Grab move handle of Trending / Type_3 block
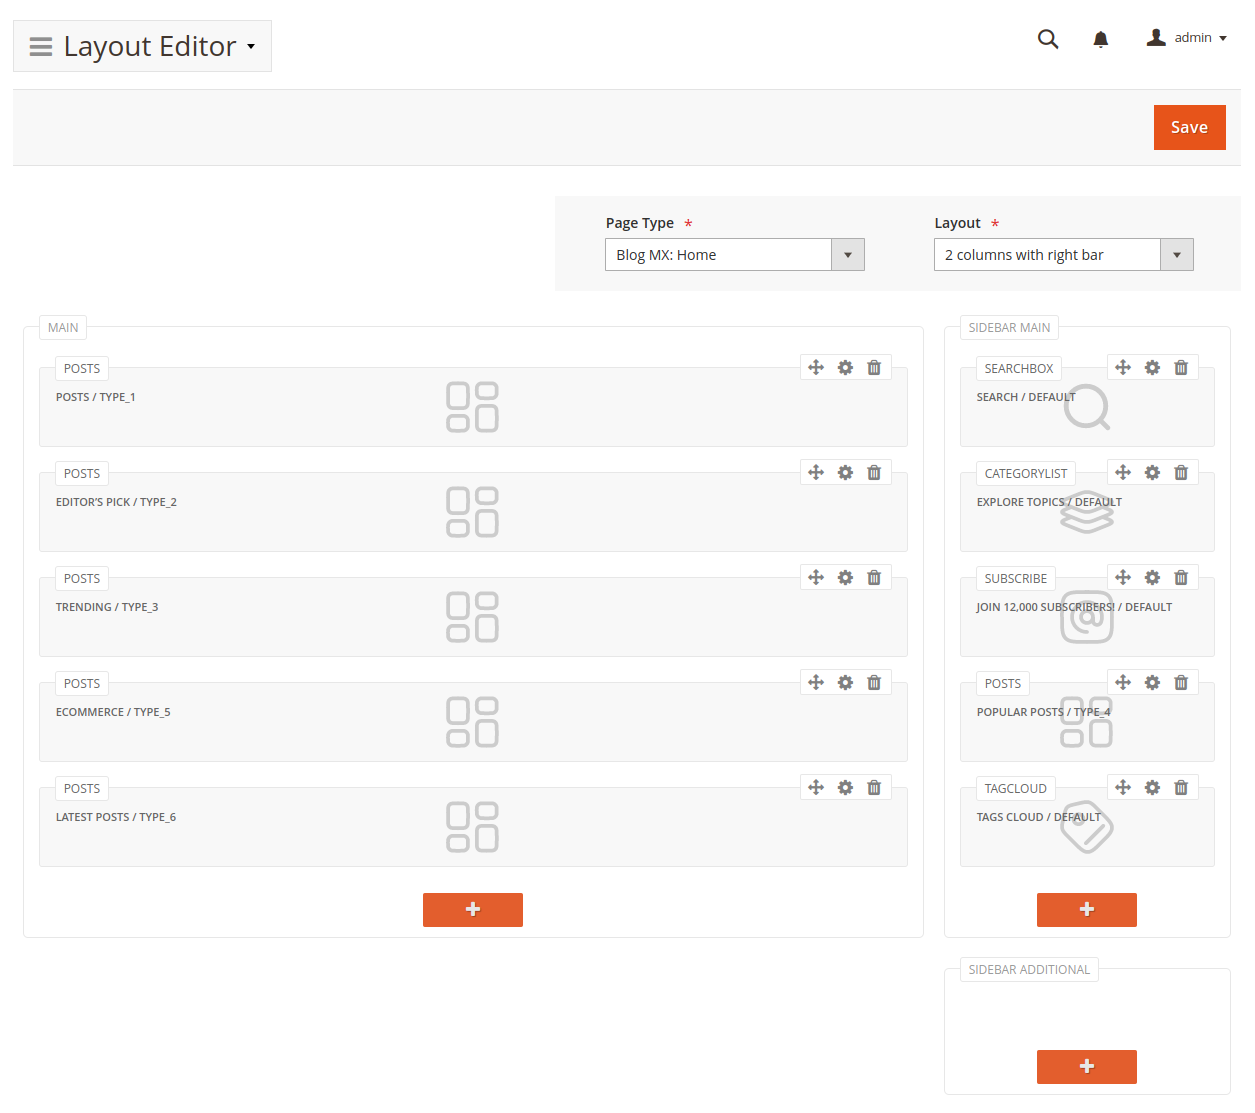The image size is (1255, 1113). [816, 578]
